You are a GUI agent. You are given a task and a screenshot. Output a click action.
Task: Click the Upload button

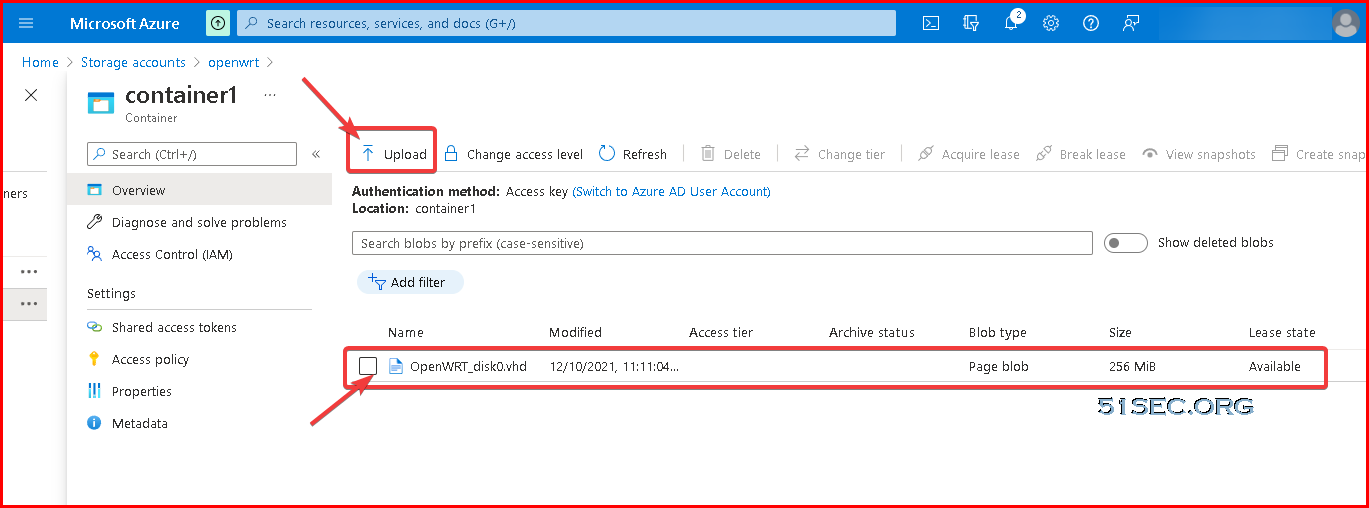pos(393,154)
